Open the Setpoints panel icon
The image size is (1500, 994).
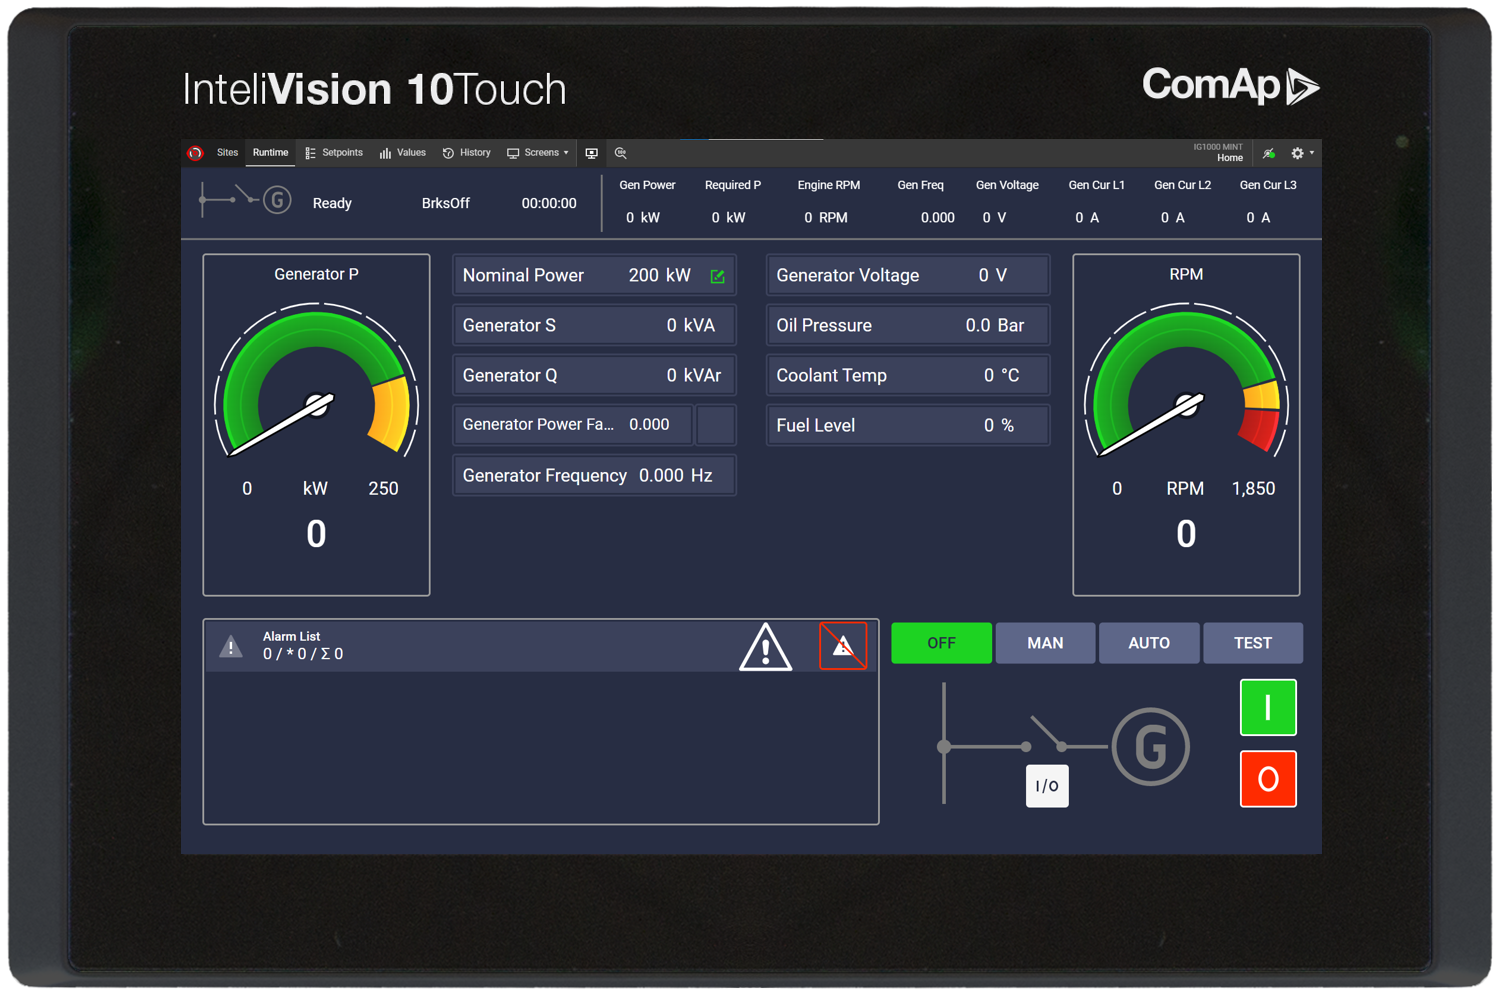click(311, 153)
